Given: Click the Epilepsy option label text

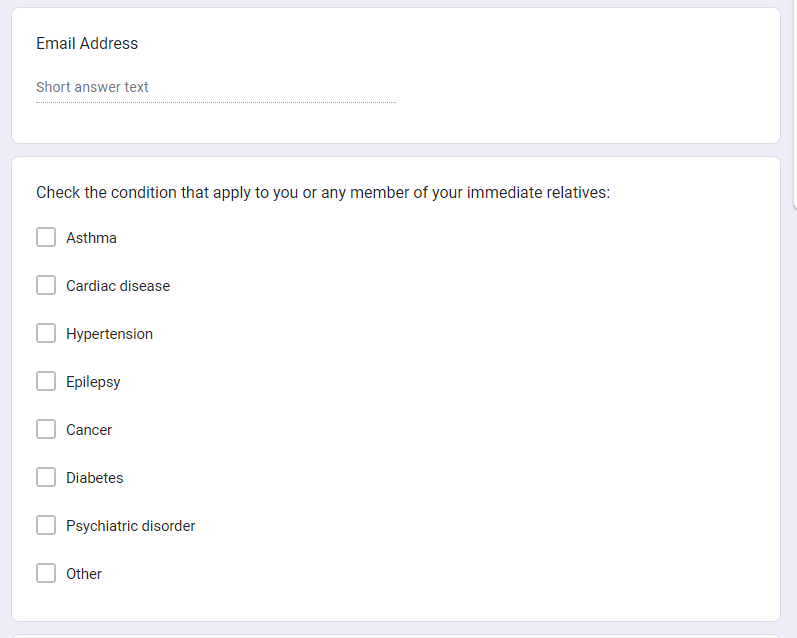Looking at the screenshot, I should 93,382.
